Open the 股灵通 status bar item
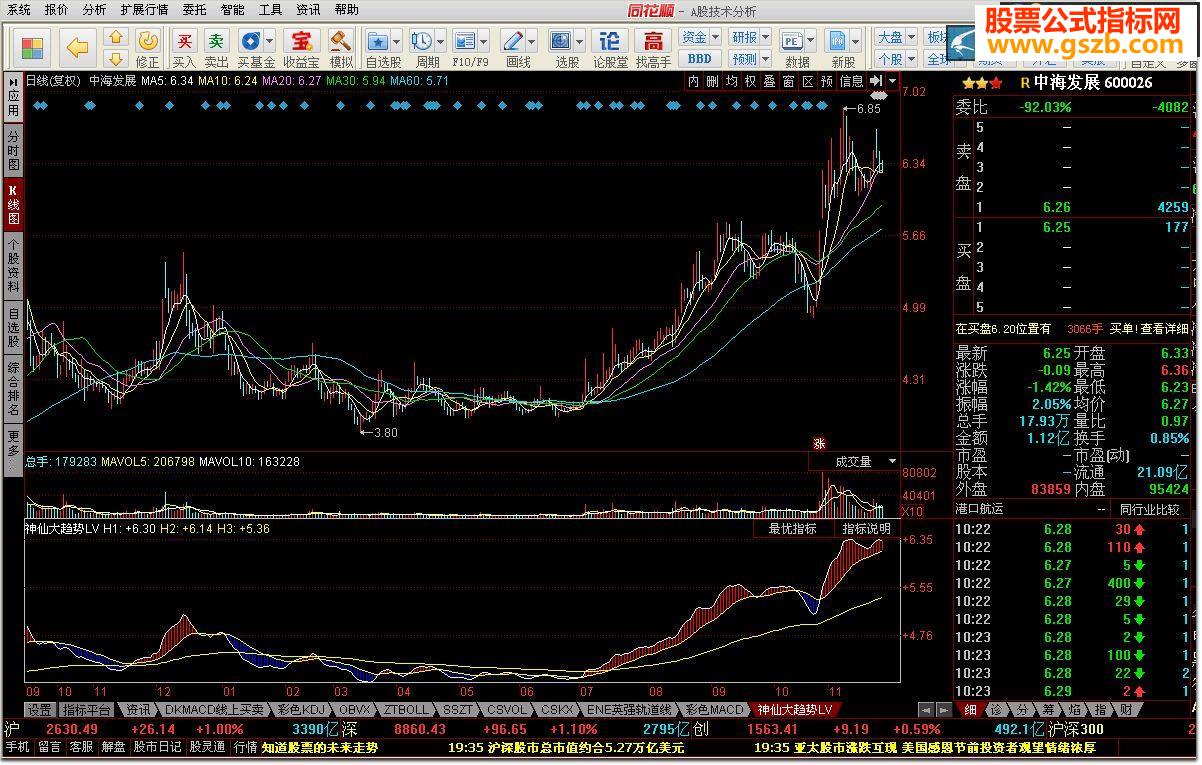 tap(208, 746)
